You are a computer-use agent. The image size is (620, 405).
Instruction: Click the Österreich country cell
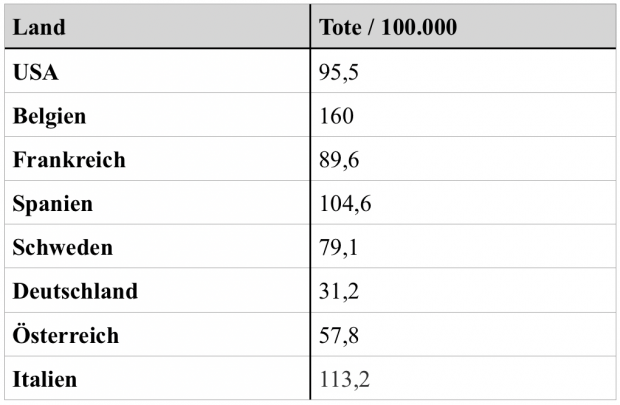tap(66, 336)
